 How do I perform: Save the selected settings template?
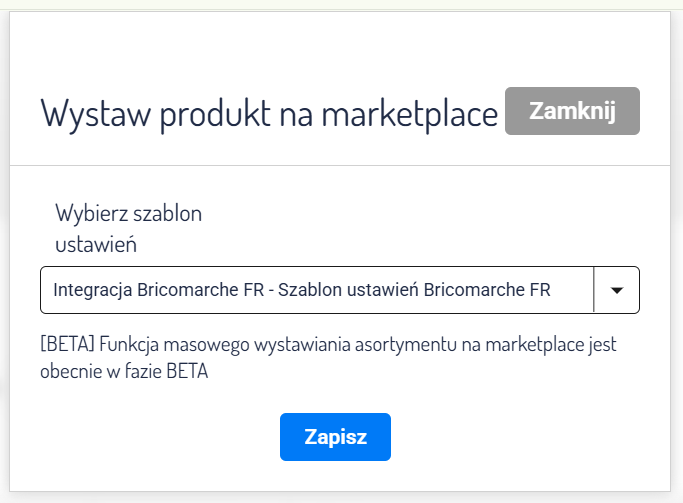click(x=335, y=437)
